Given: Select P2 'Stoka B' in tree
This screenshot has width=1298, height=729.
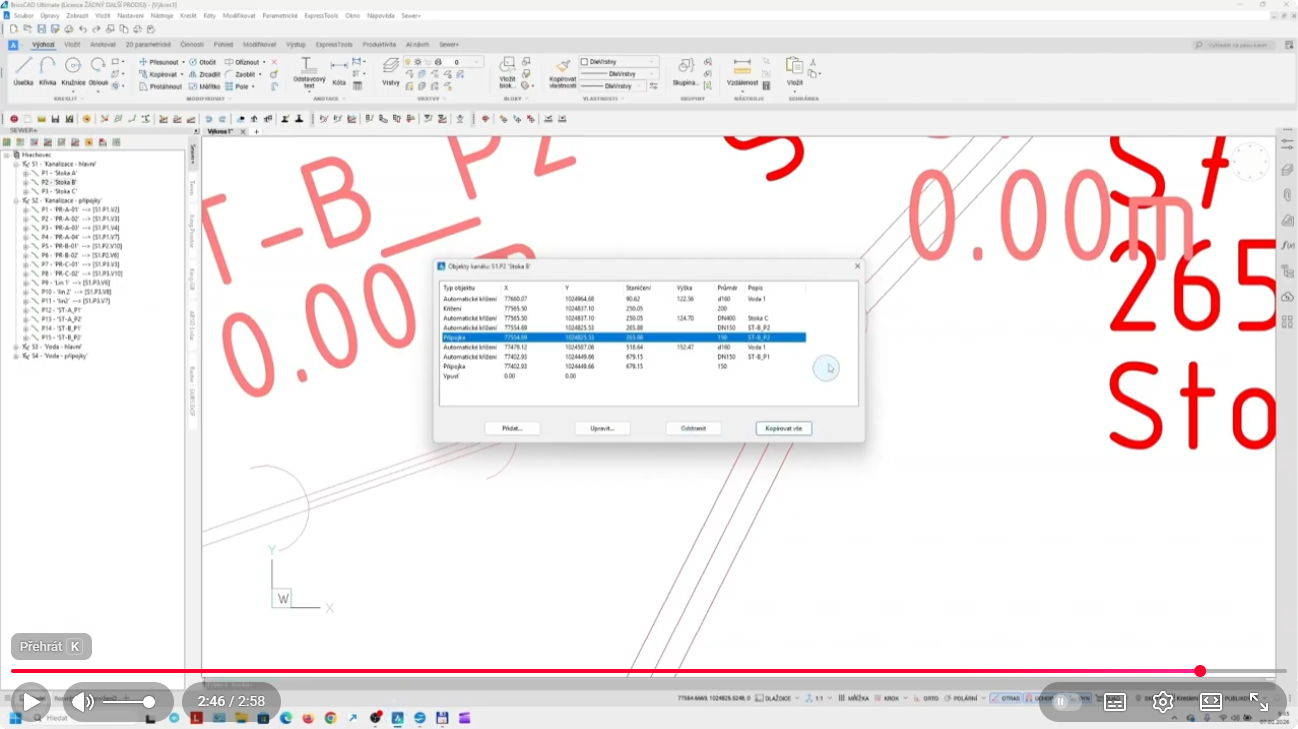Looking at the screenshot, I should tap(59, 182).
